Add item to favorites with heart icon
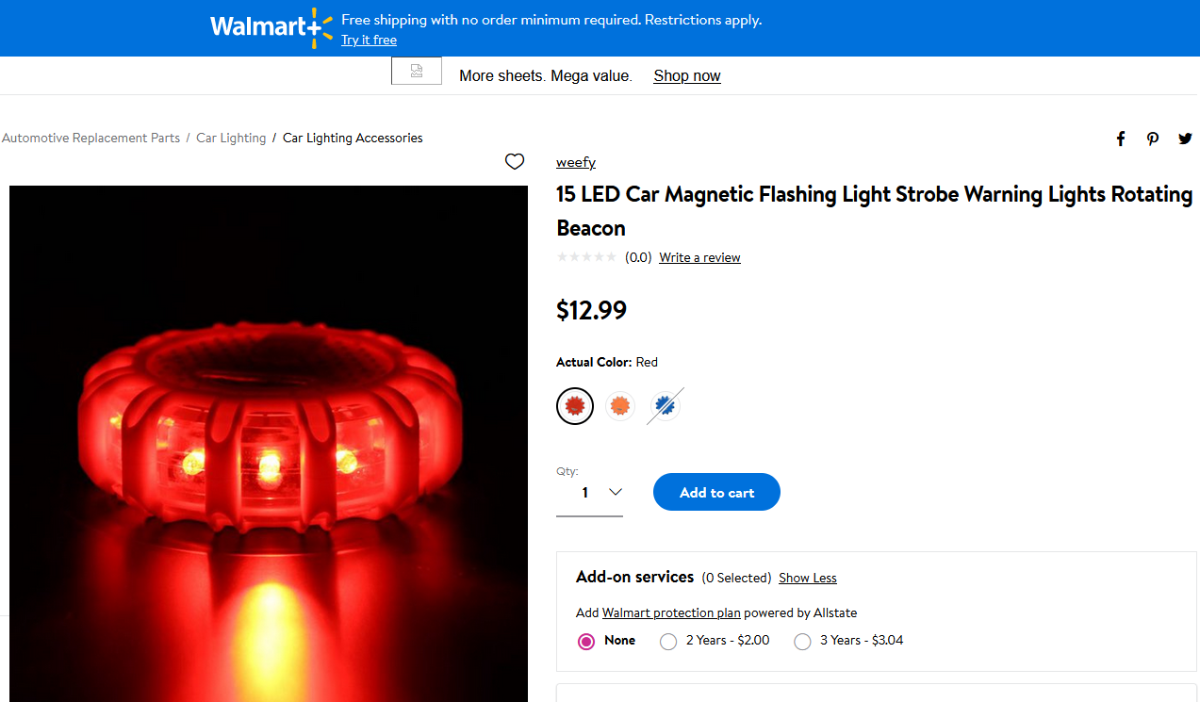The height and width of the screenshot is (702, 1200). (514, 162)
